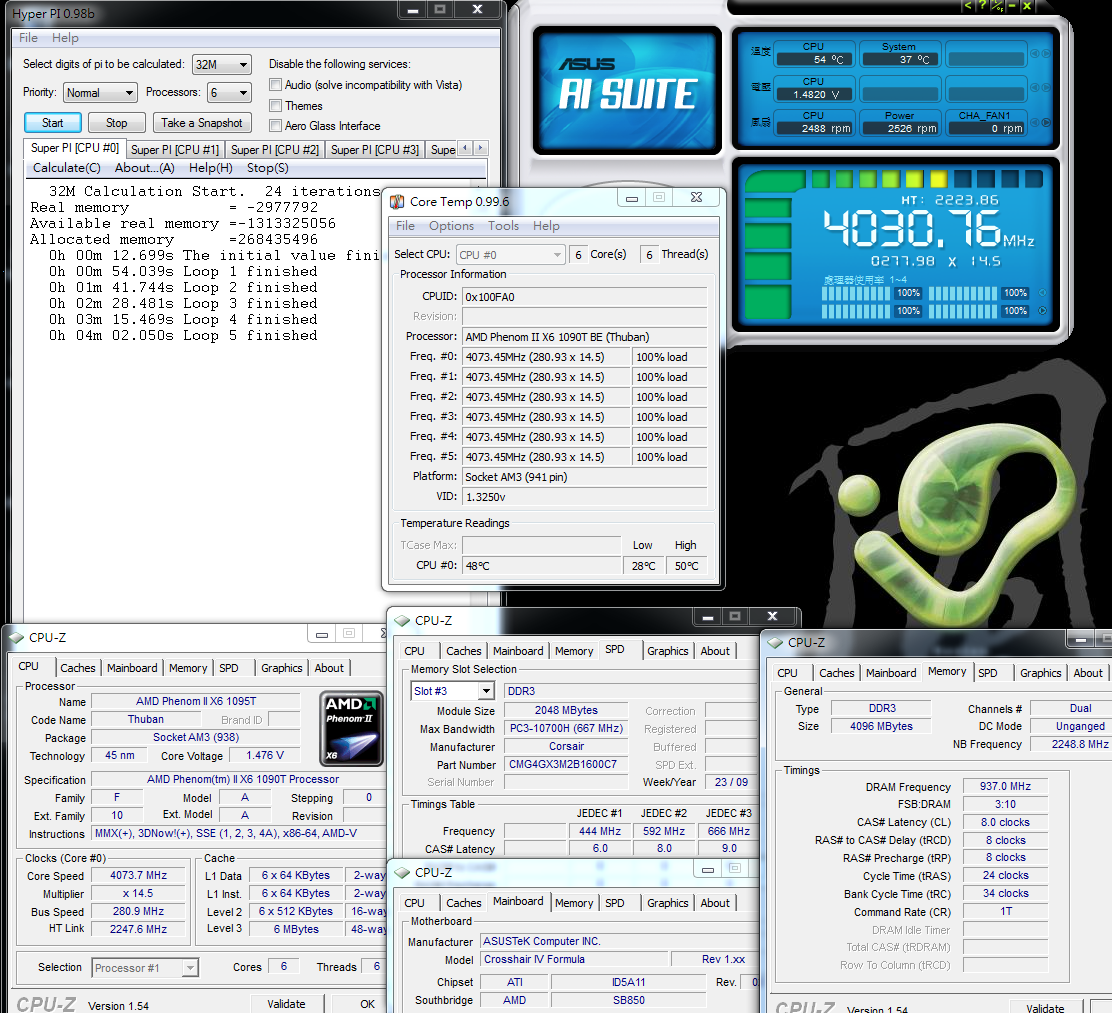Click CPU-Z icon in leftmost CPU-Z title bar
This screenshot has height=1013, width=1112.
(x=16, y=638)
